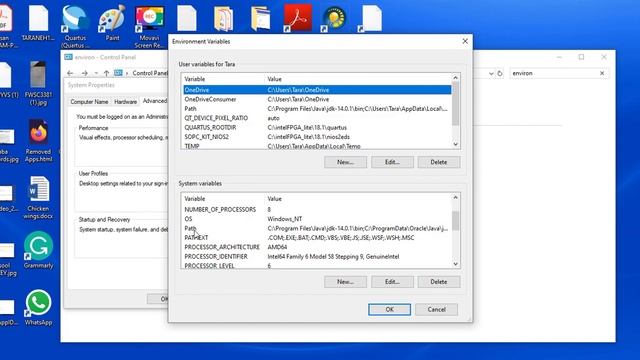Viewport: 640px width, 360px height.
Task: Click the Value column header in System variables
Action: point(358,199)
